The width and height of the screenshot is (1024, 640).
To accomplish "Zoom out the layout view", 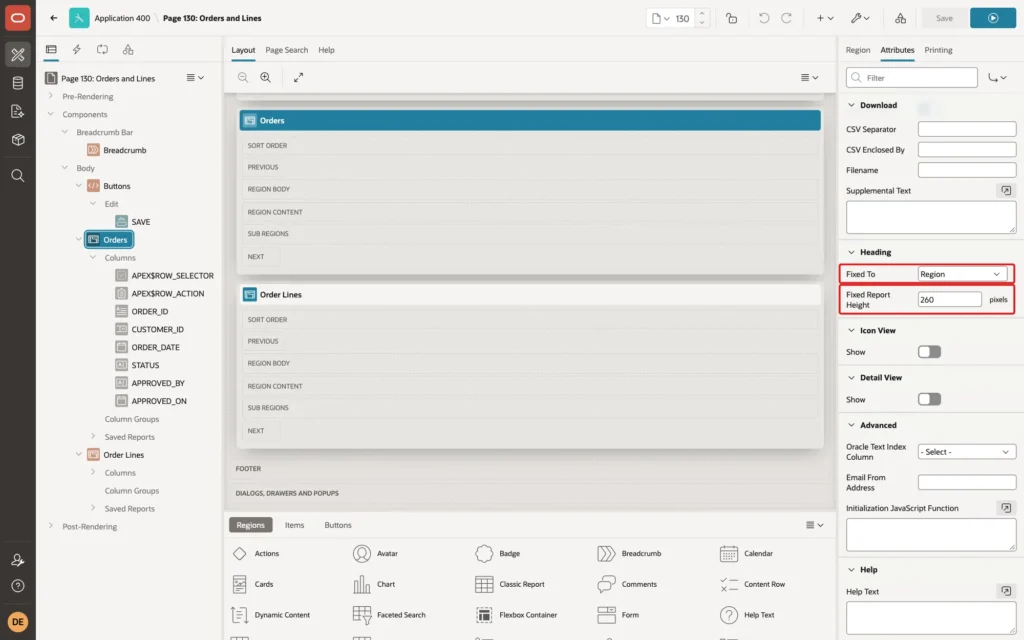I will [x=242, y=77].
